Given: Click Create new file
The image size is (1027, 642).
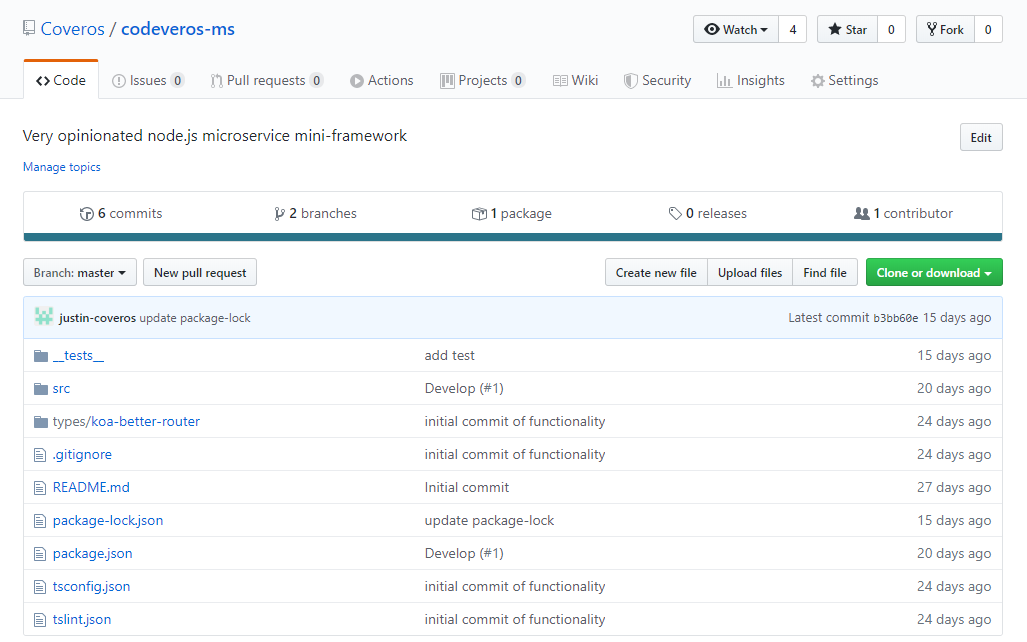Looking at the screenshot, I should point(656,273).
